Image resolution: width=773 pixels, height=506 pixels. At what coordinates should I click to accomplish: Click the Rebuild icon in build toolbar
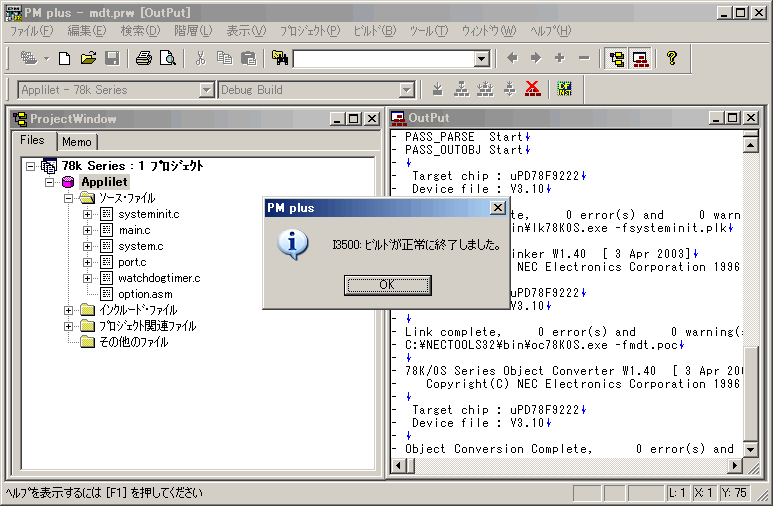(x=486, y=89)
